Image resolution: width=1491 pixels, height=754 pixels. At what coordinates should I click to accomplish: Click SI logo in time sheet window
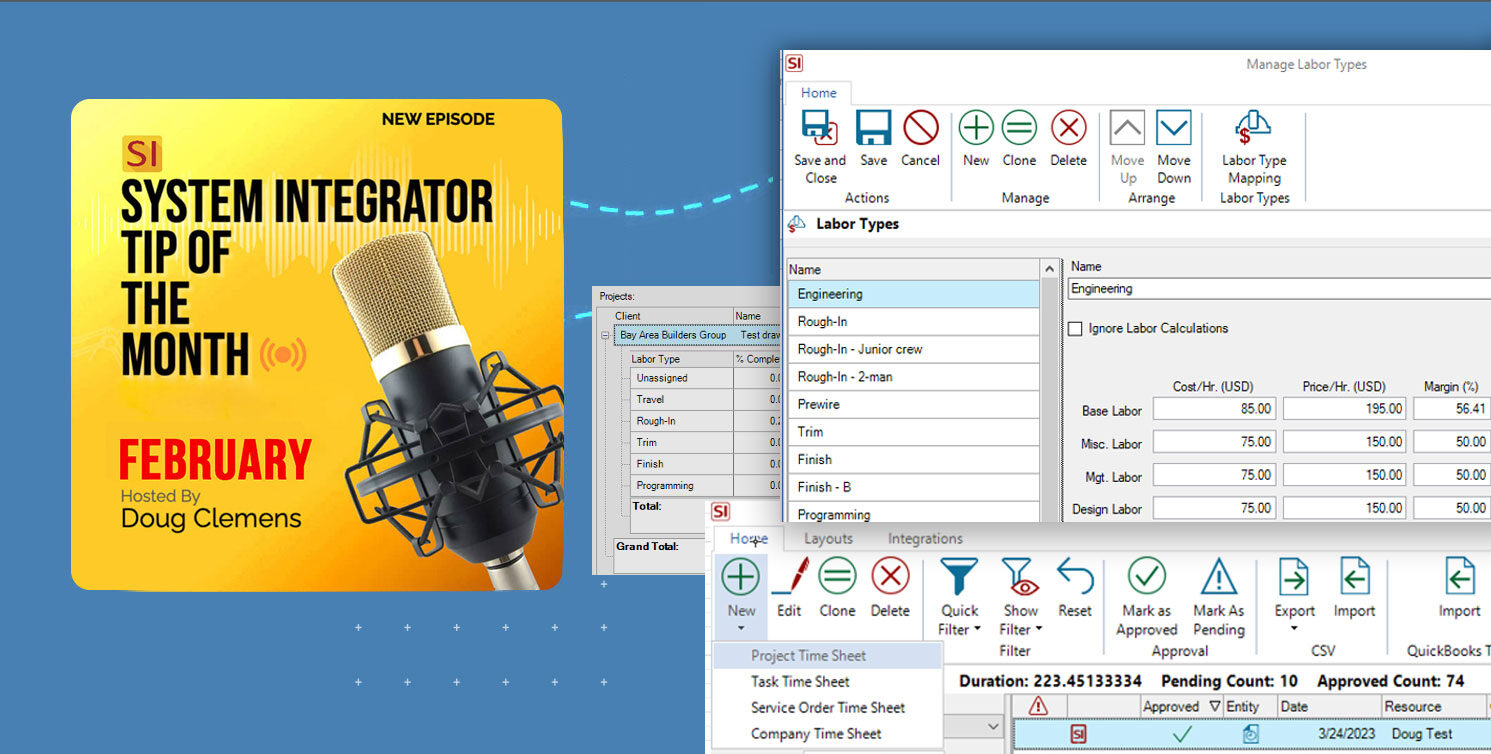click(721, 512)
